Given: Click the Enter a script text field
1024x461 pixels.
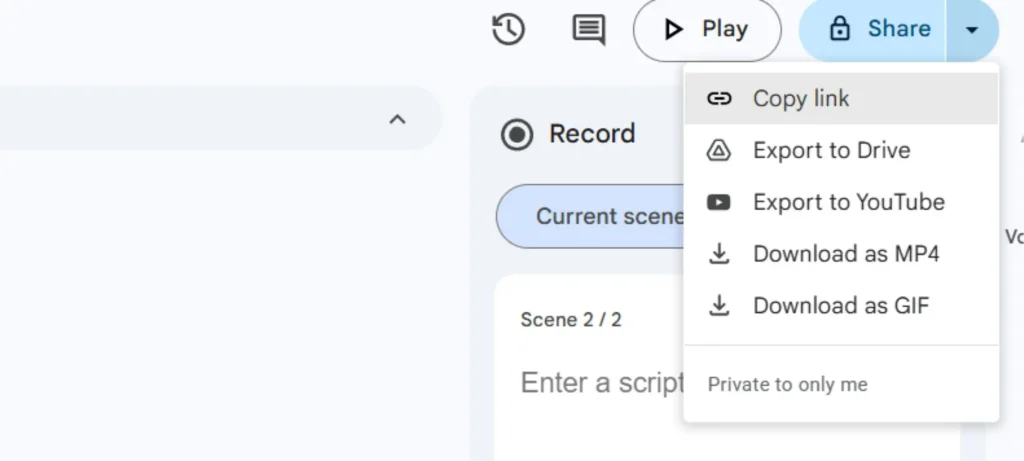Looking at the screenshot, I should [x=600, y=382].
